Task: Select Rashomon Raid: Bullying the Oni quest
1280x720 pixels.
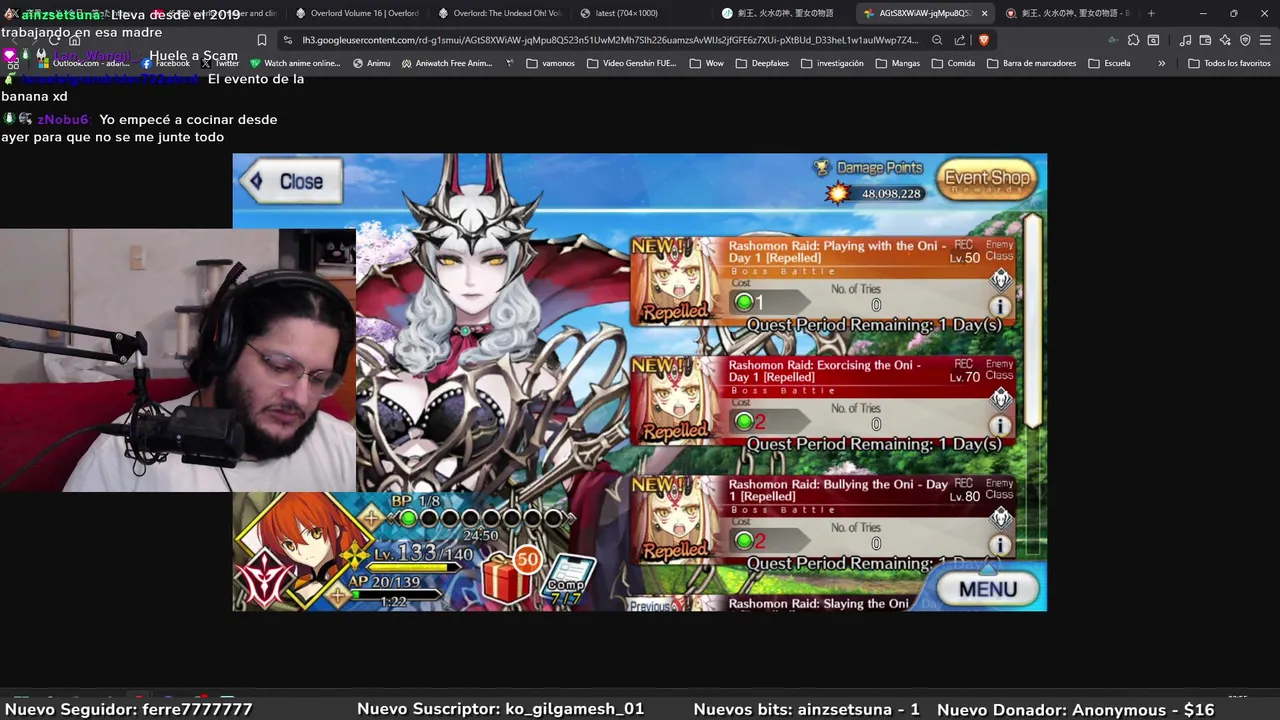Action: [825, 520]
